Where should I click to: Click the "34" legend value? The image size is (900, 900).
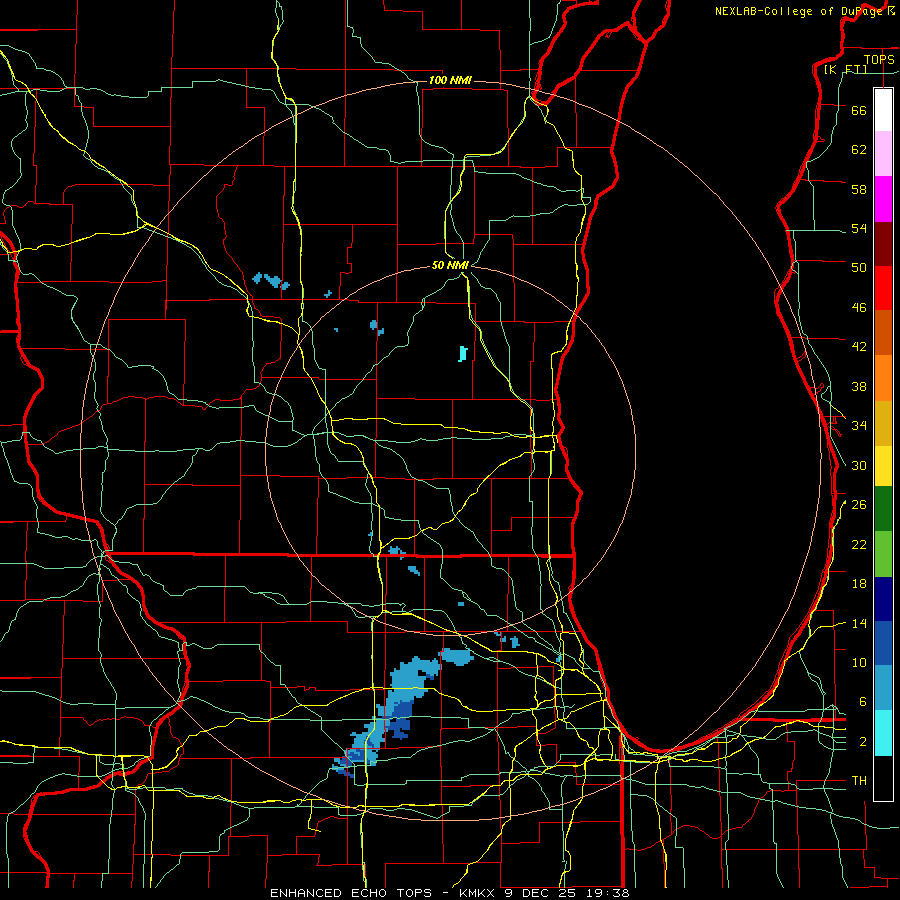859,426
